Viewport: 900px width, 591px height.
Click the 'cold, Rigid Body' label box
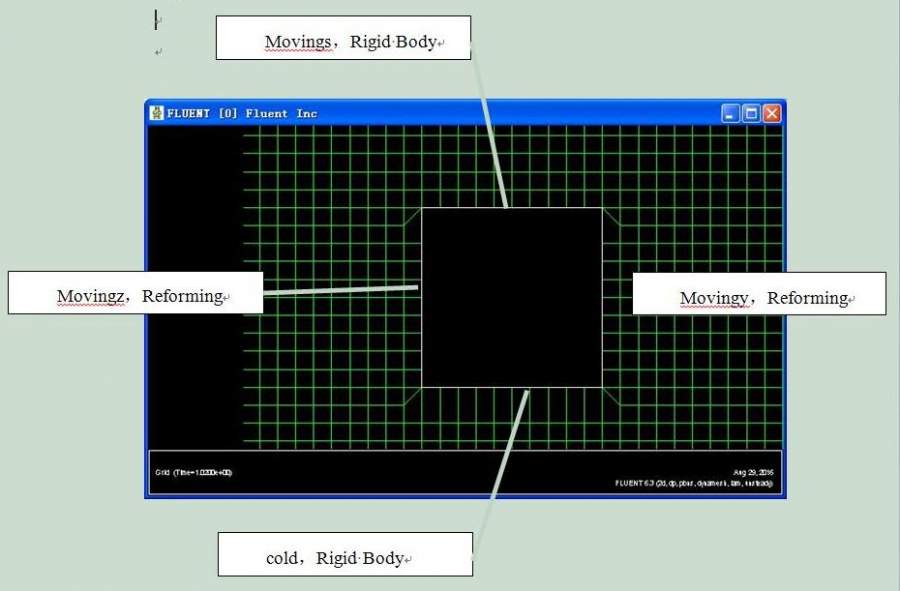[x=345, y=554]
